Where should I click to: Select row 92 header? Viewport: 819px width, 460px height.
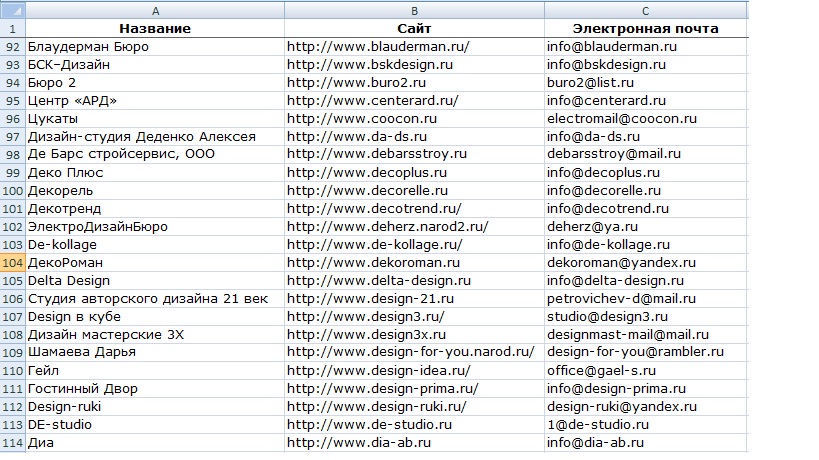pyautogui.click(x=12, y=46)
